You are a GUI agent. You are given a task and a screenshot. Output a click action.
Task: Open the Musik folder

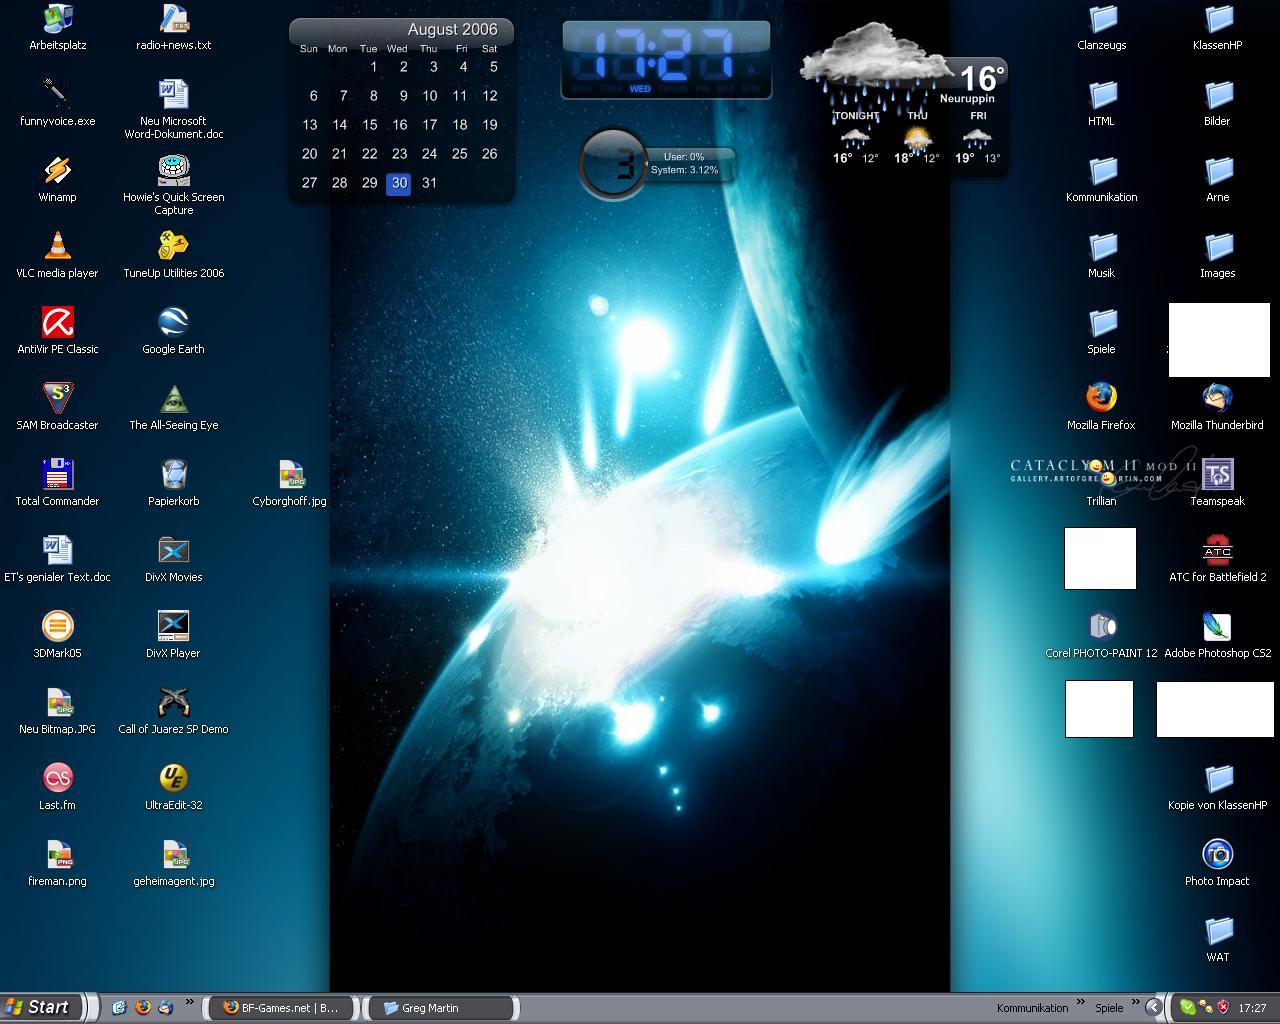click(x=1101, y=255)
